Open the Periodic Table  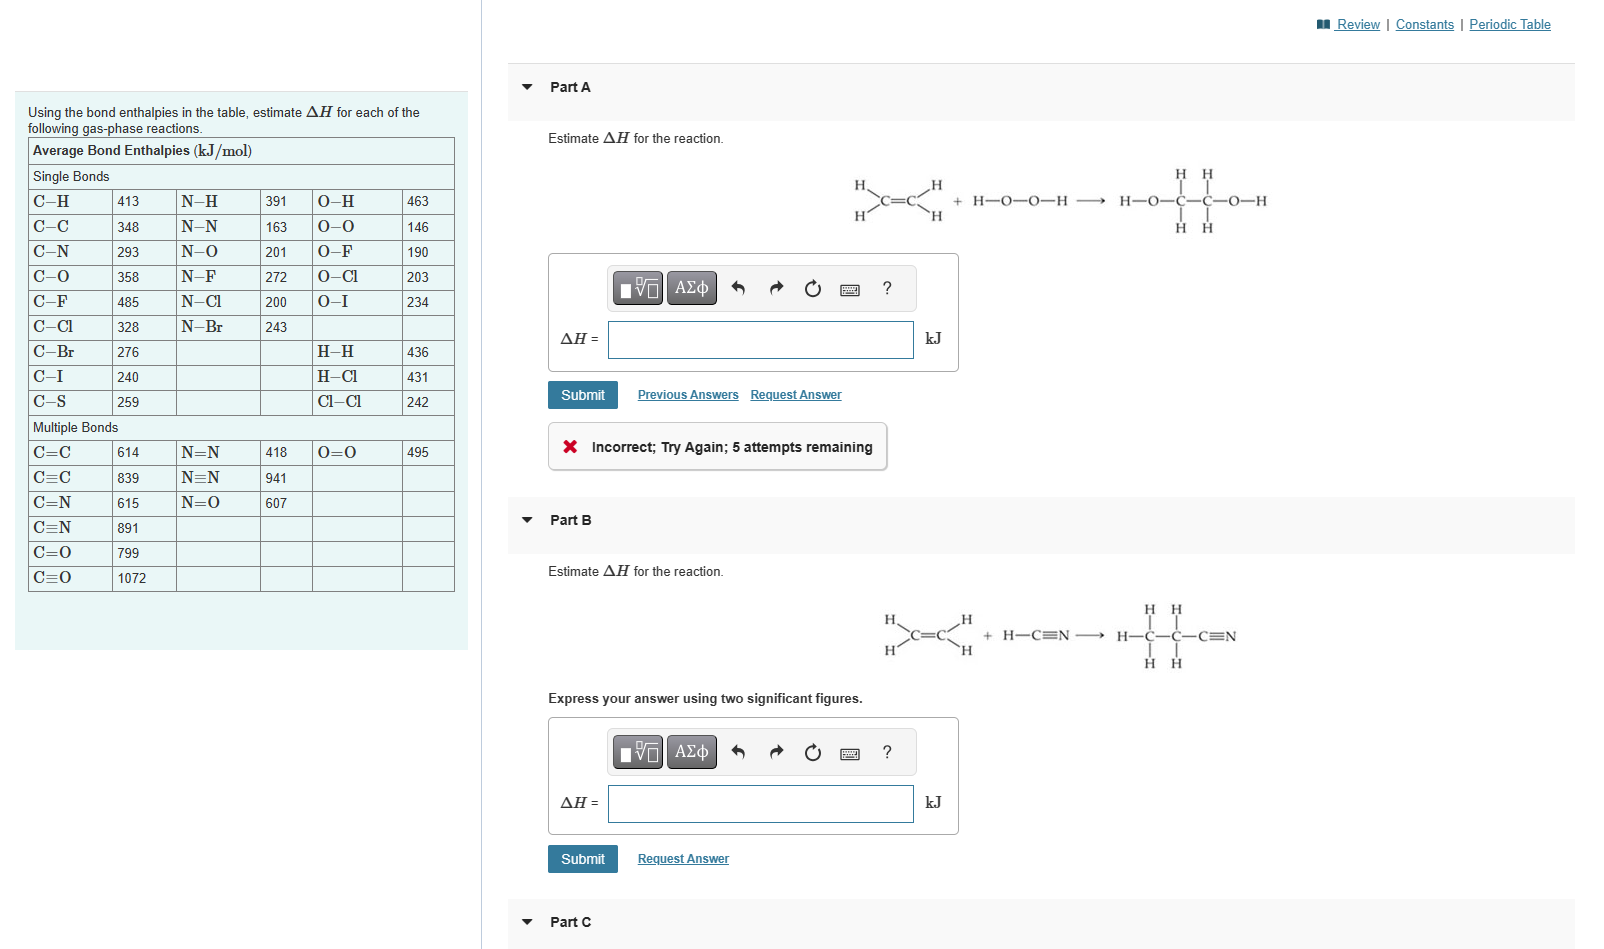[1510, 24]
